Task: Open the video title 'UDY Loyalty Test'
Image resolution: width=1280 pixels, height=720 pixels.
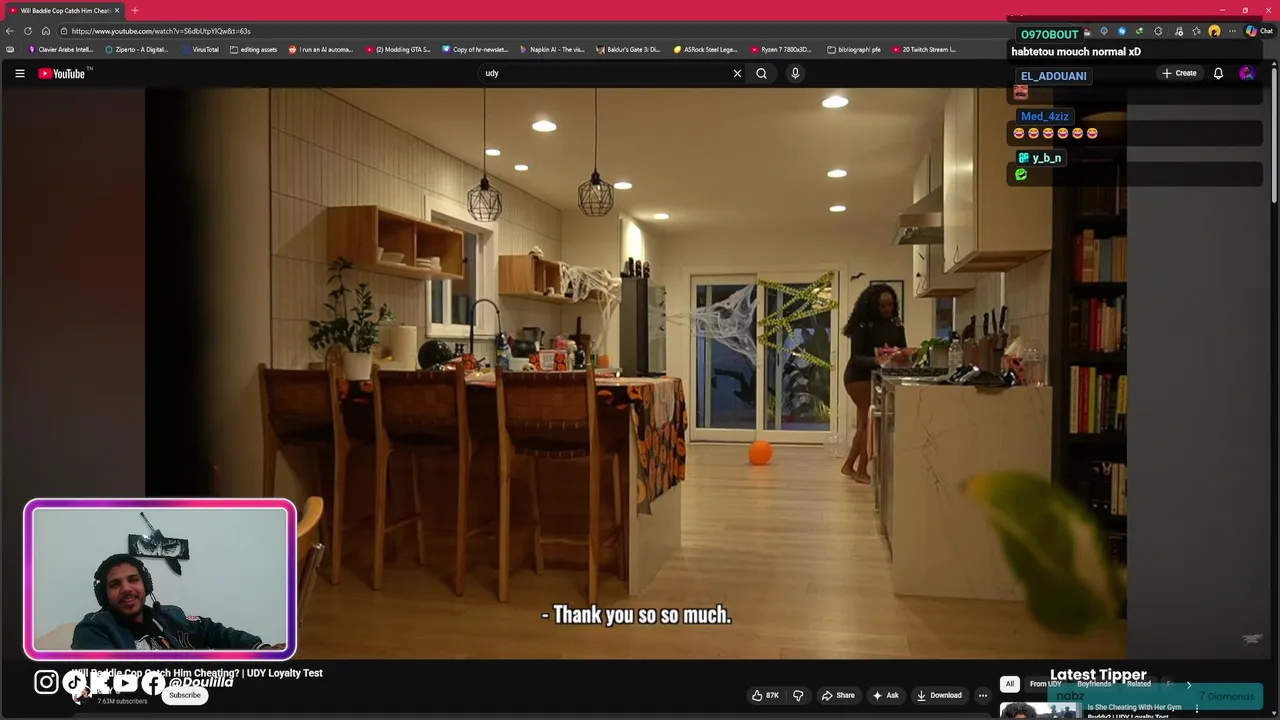Action: coord(196,673)
